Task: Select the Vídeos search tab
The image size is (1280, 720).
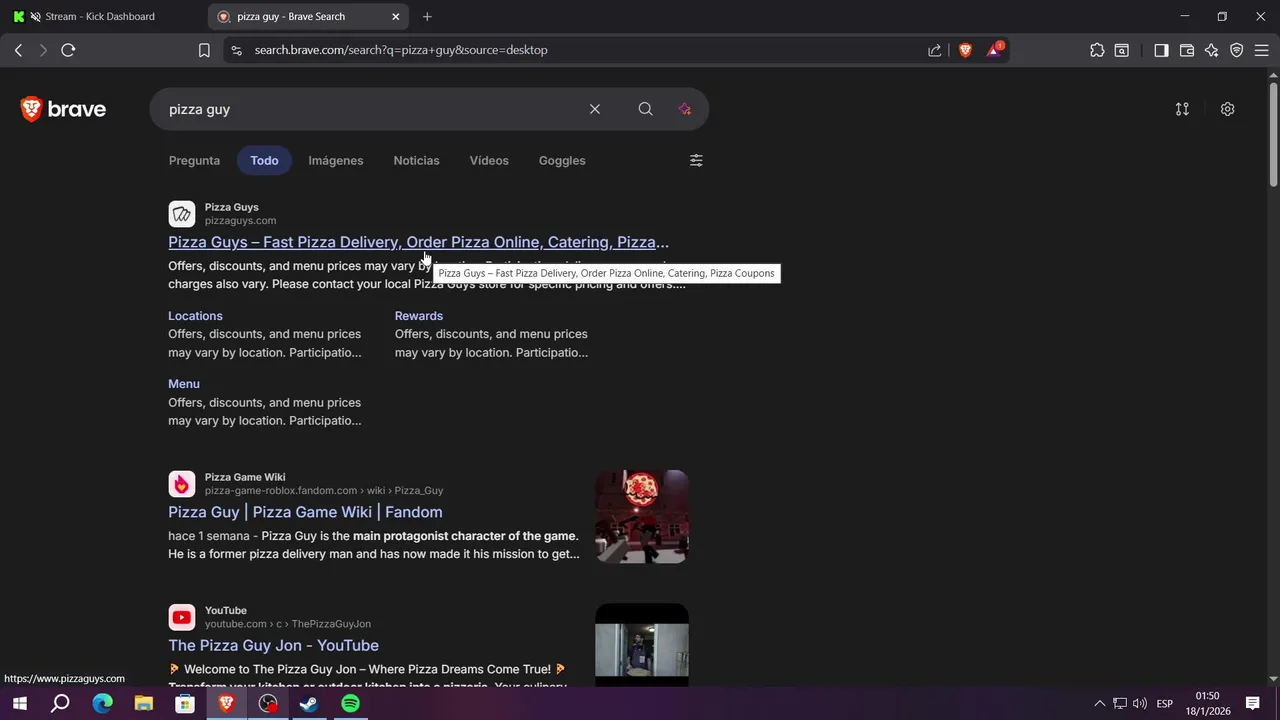Action: (x=489, y=160)
